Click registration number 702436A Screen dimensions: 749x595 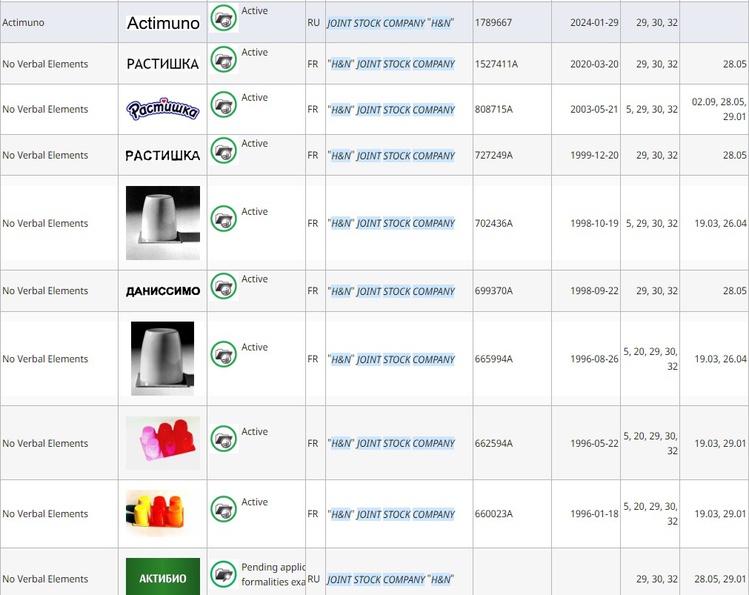(494, 223)
